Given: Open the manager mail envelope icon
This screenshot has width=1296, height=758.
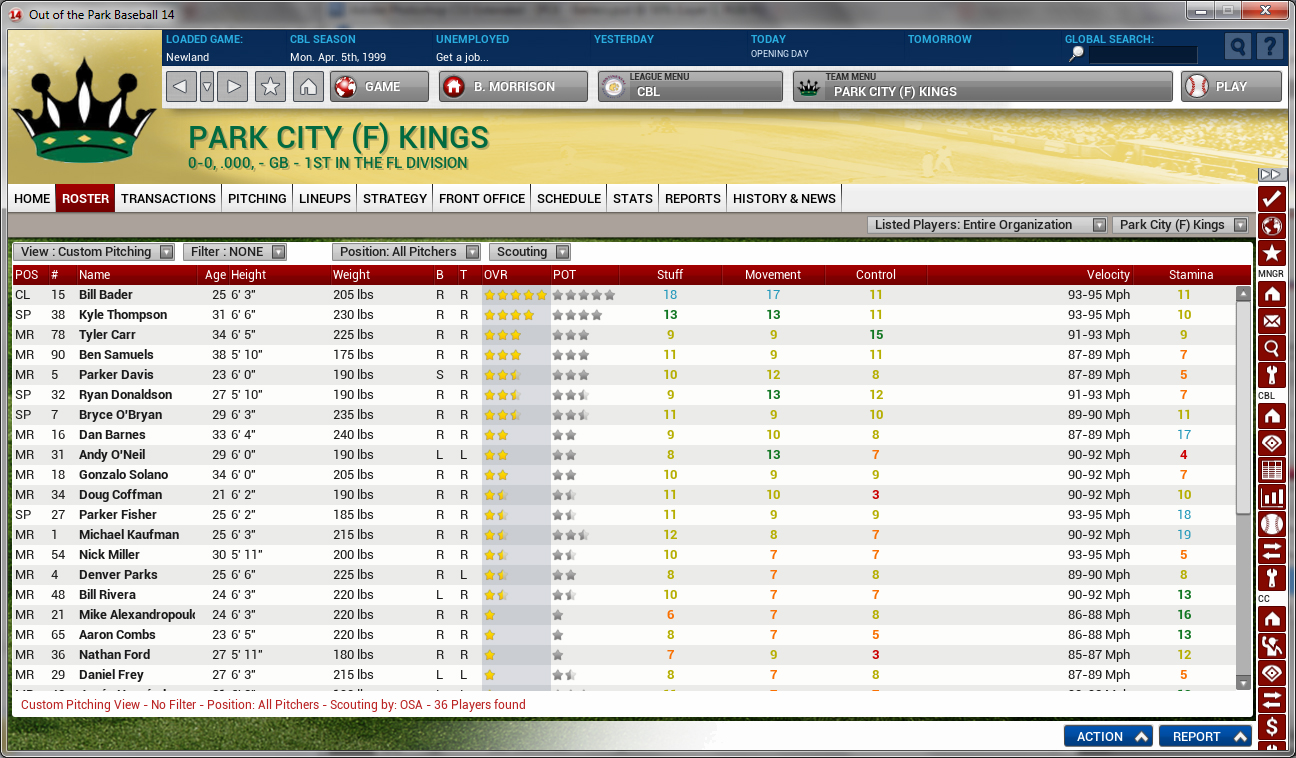Looking at the screenshot, I should 1272,321.
